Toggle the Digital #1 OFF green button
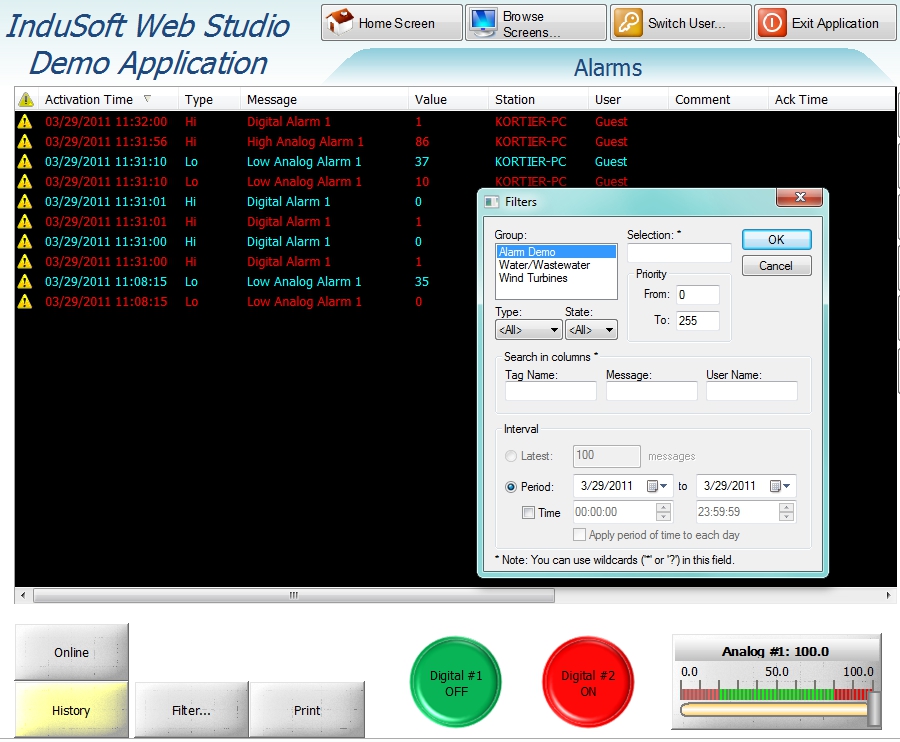 tap(456, 682)
